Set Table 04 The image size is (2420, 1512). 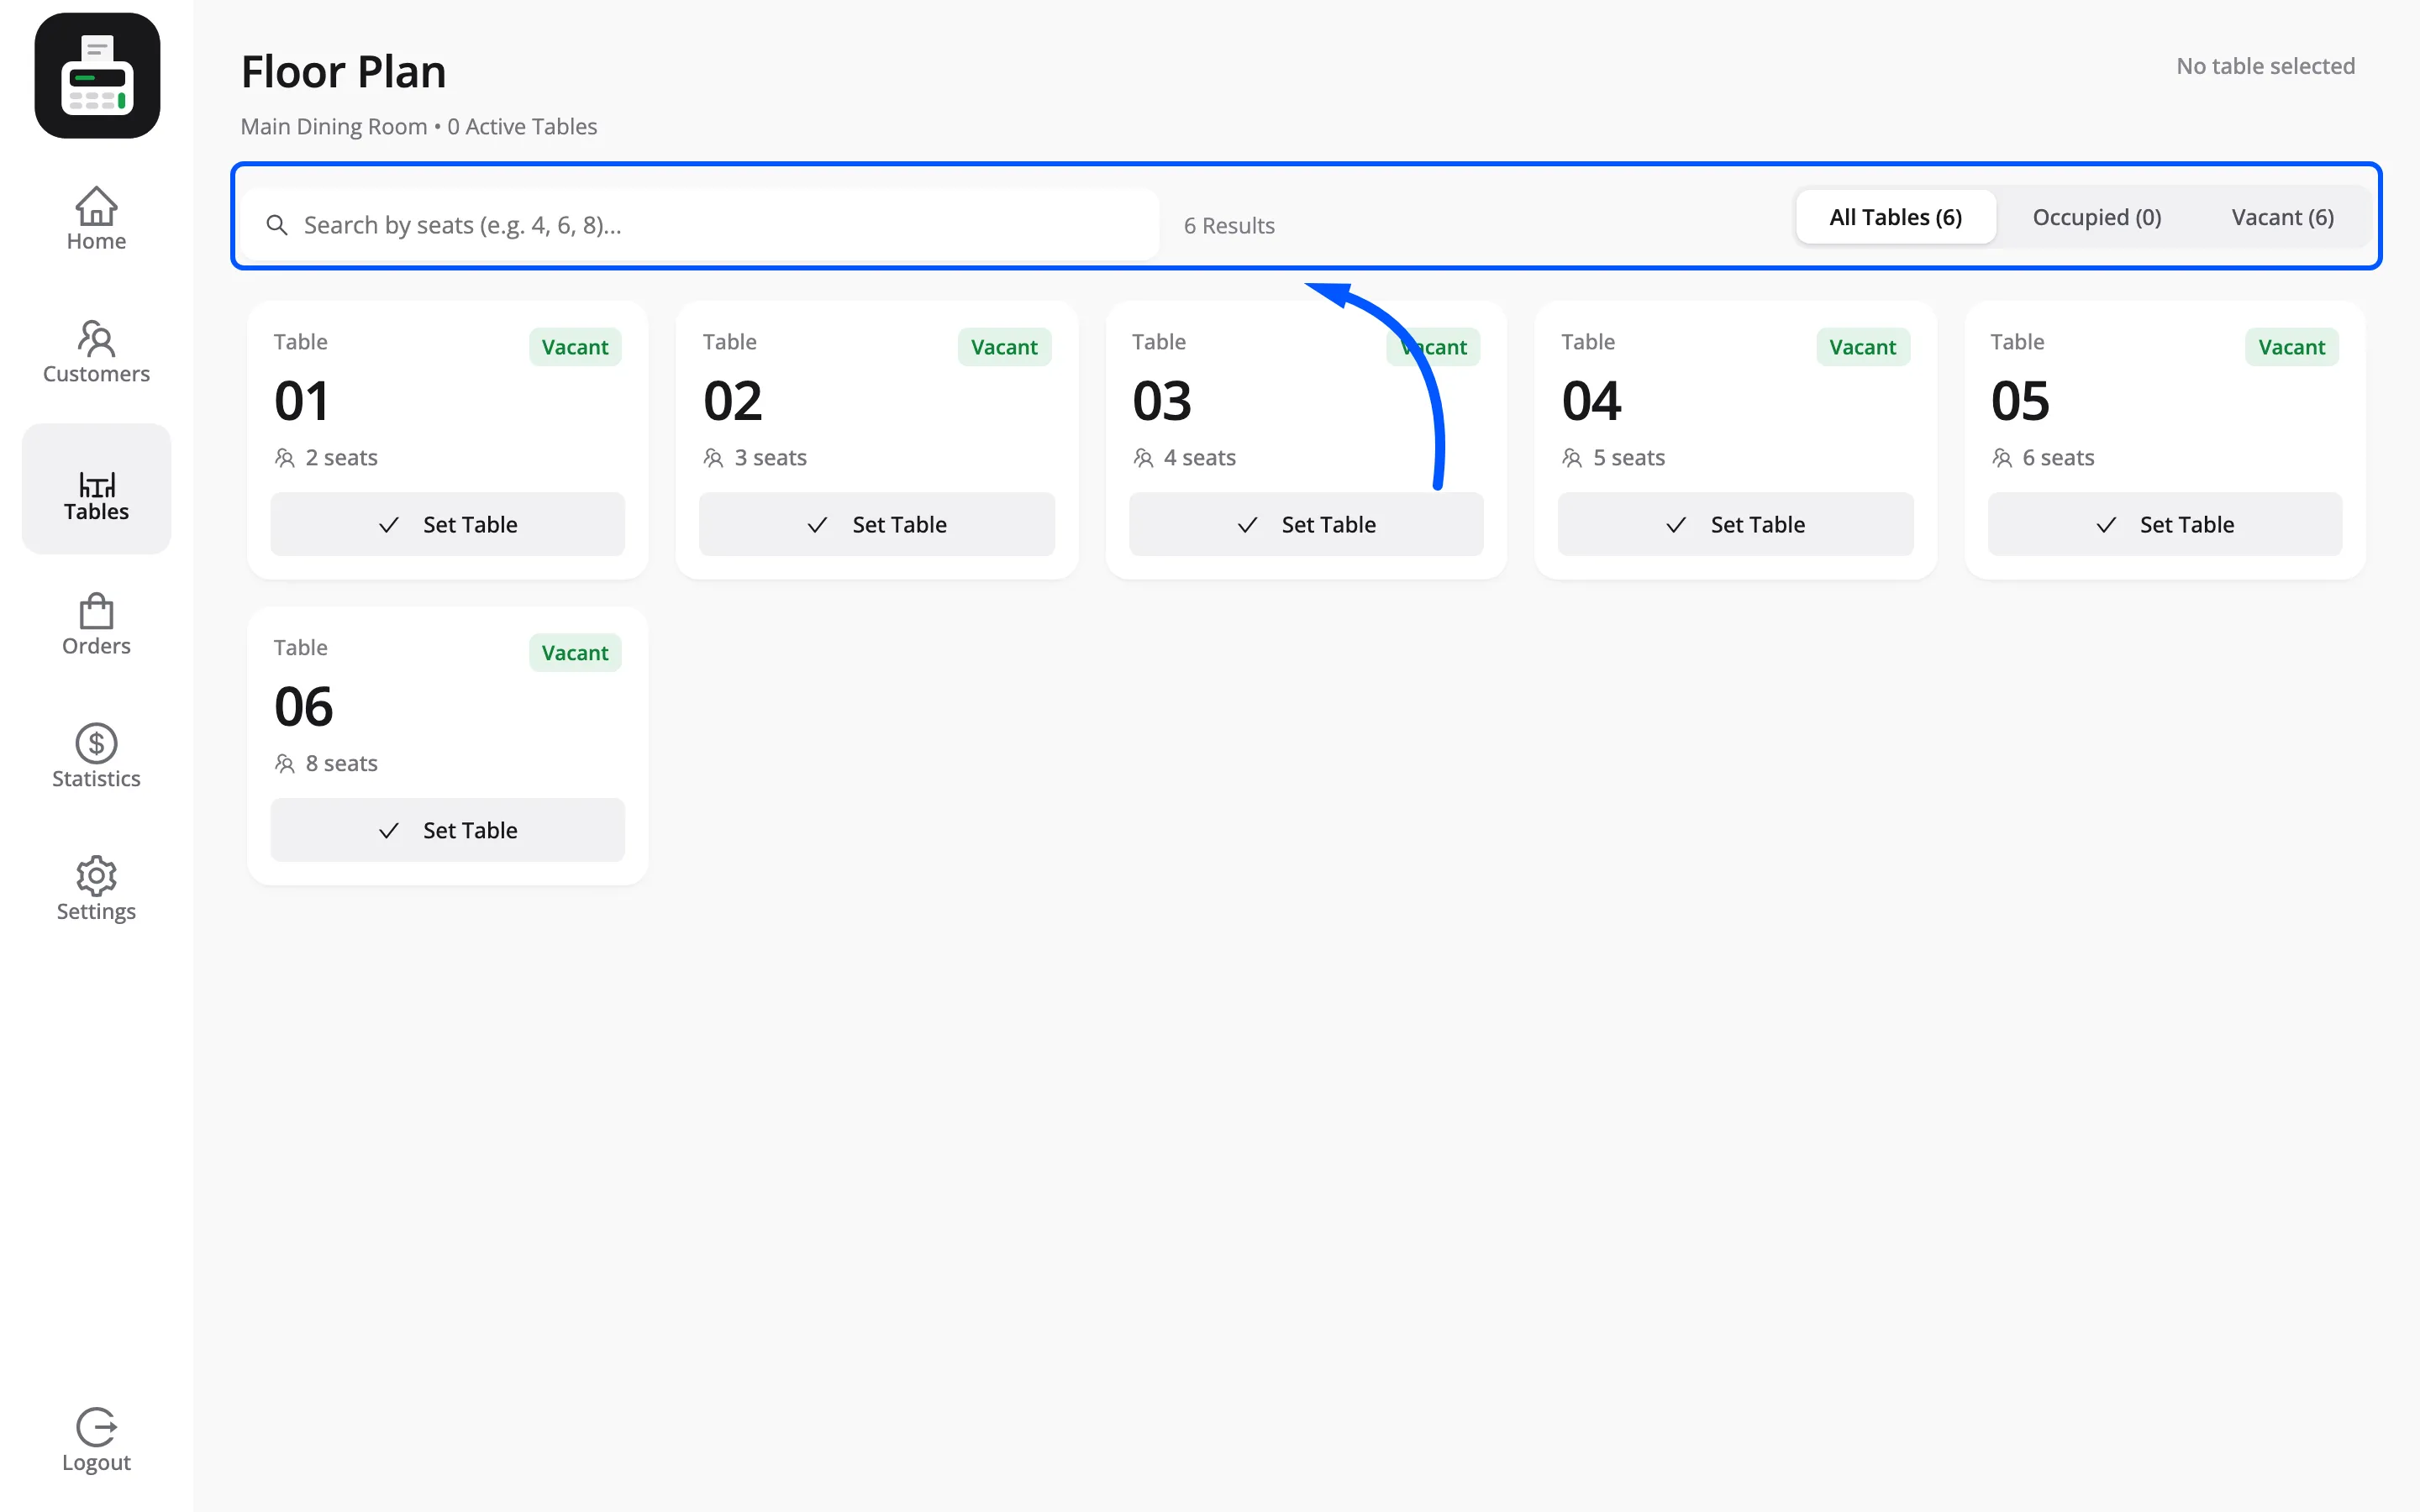[1736, 524]
